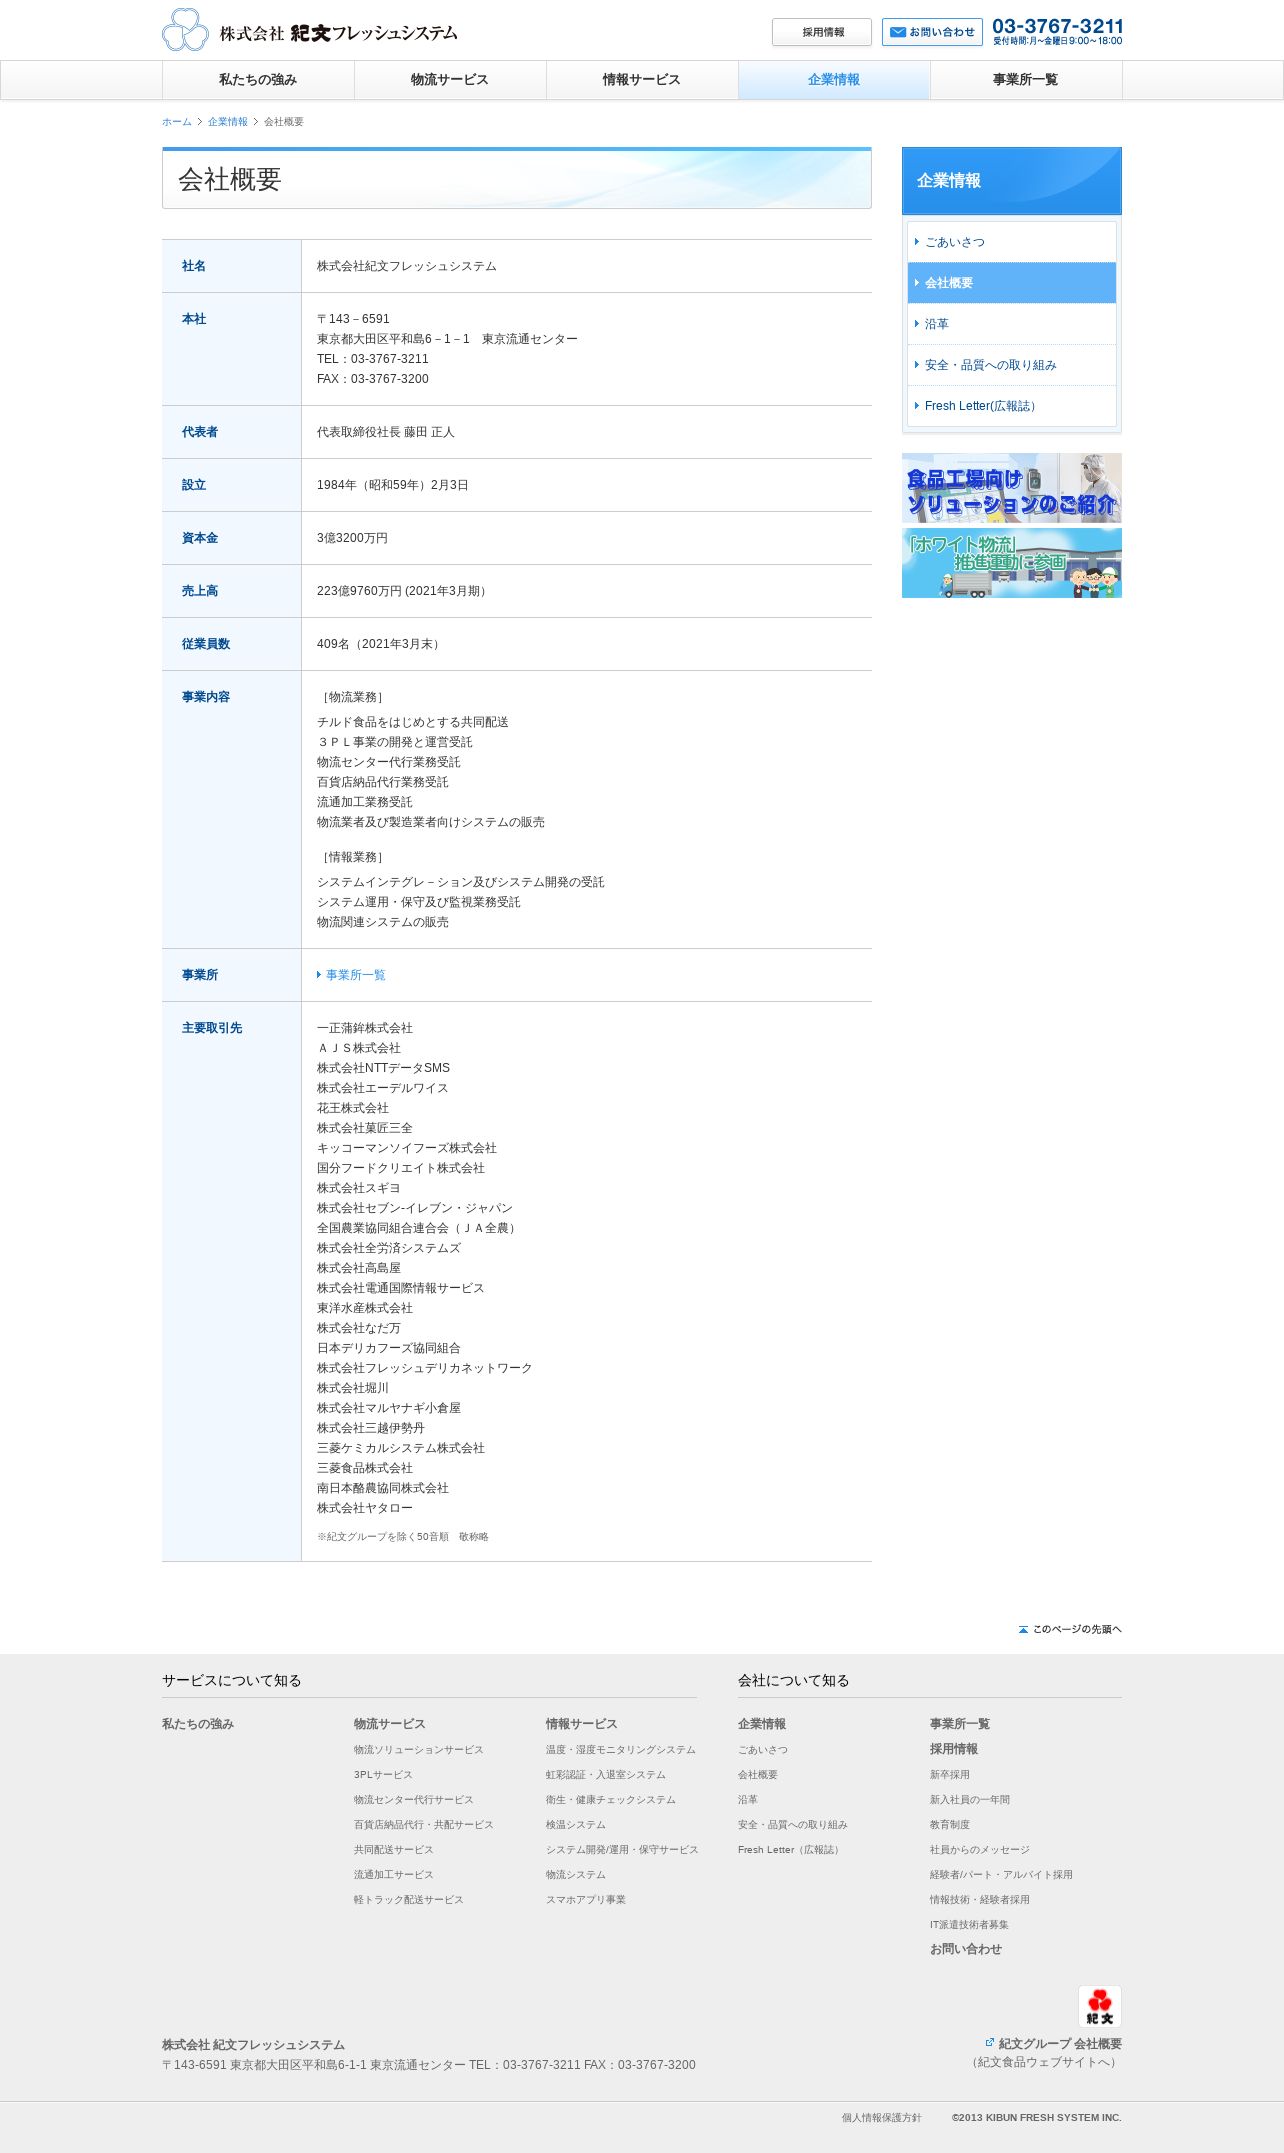Open footer link 共同配送サービス
This screenshot has width=1284, height=2153.
pyautogui.click(x=393, y=1850)
